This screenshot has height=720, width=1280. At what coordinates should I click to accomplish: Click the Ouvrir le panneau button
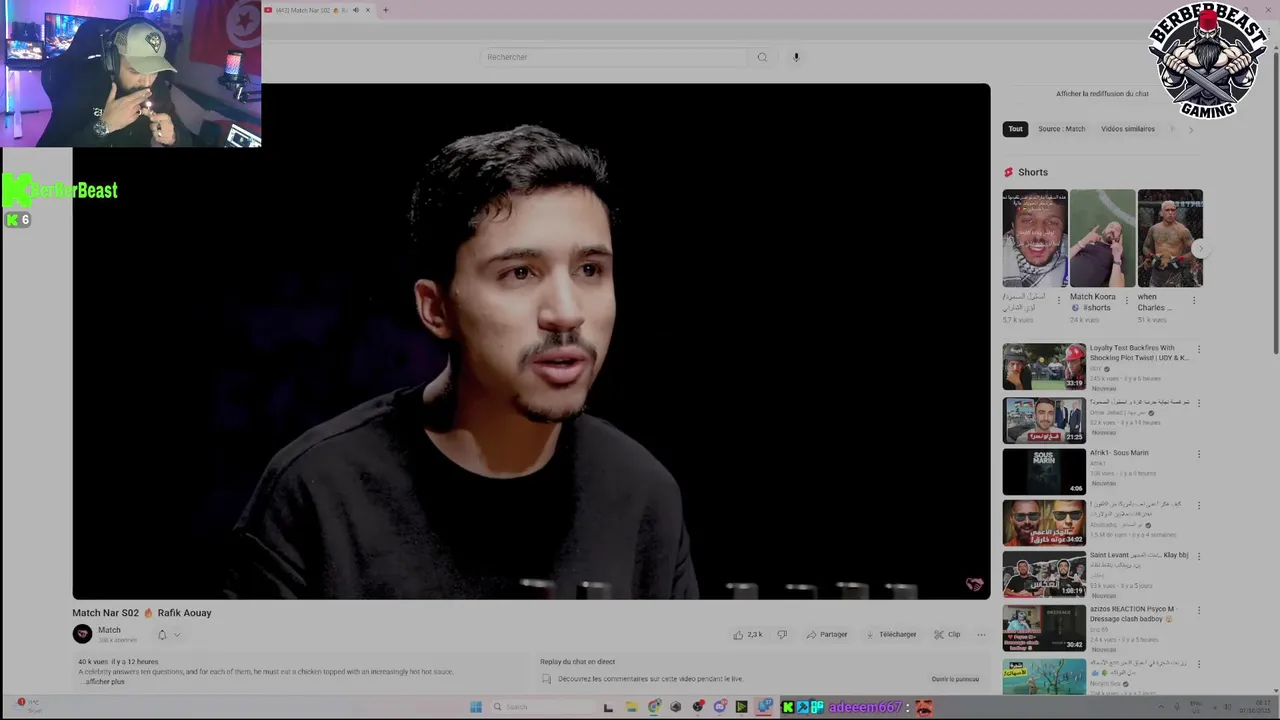[955, 679]
